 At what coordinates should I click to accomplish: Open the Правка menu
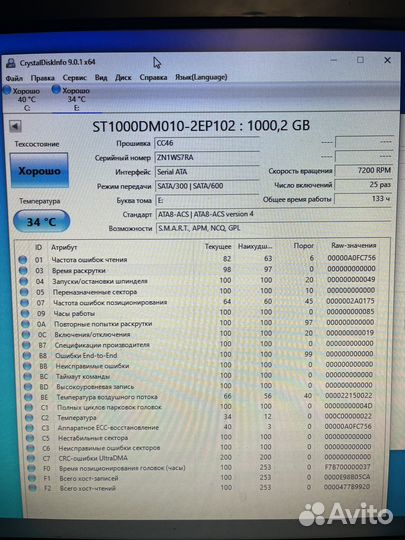pyautogui.click(x=43, y=78)
